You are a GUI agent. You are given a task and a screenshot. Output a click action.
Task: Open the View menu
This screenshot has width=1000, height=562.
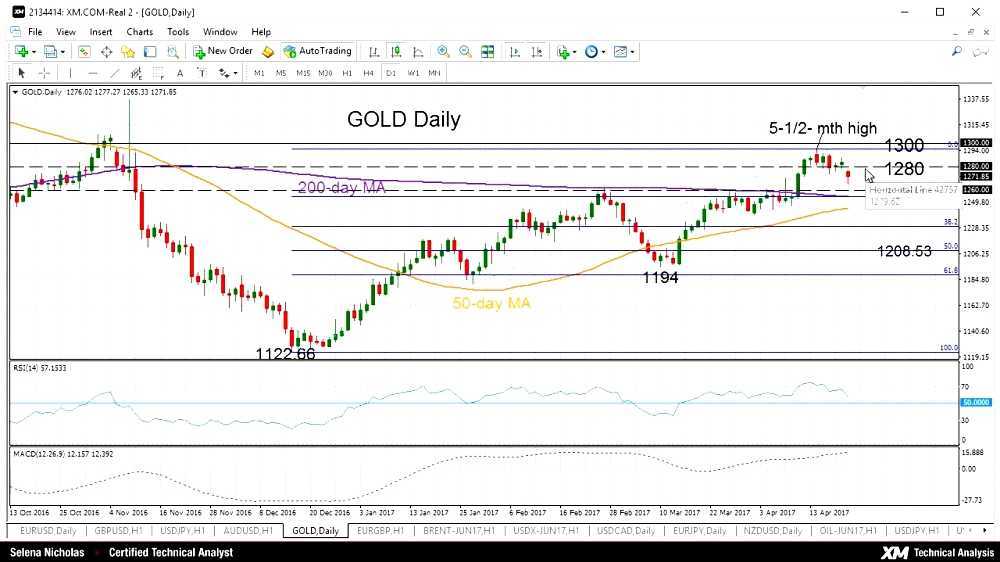tap(66, 32)
